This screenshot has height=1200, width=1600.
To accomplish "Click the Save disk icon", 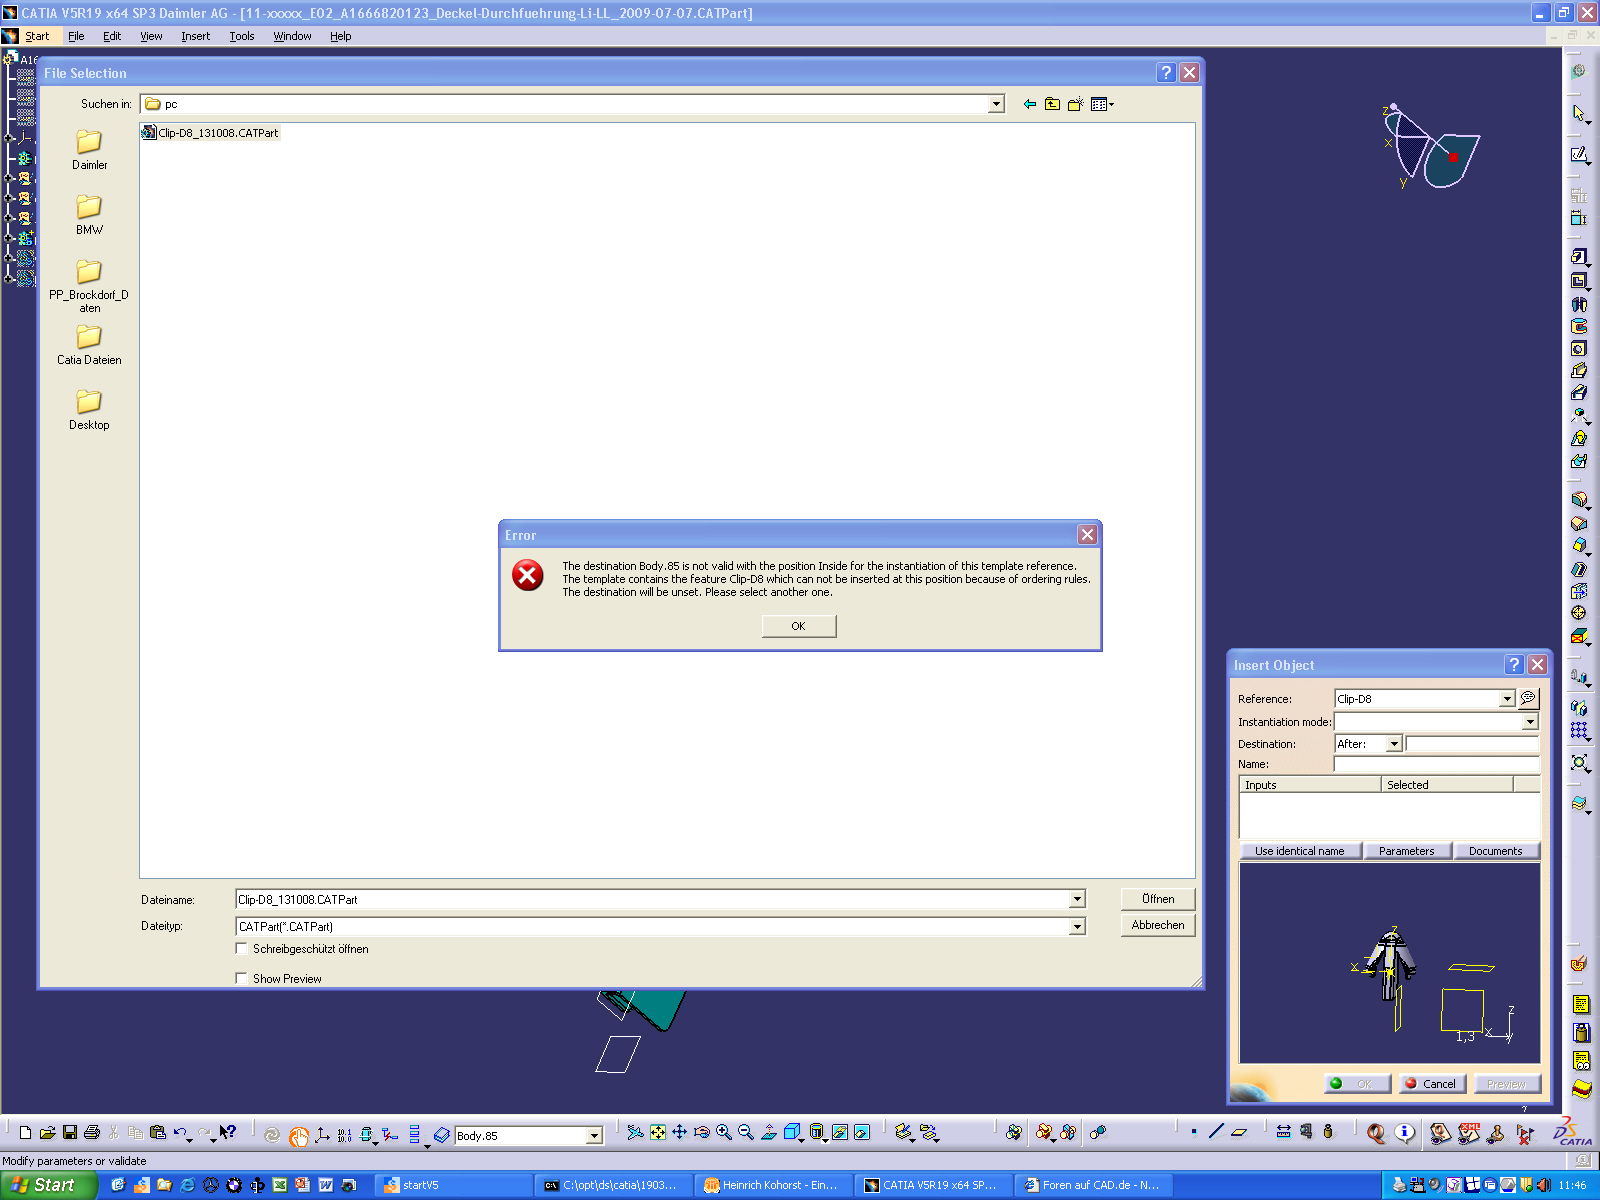I will click(70, 1133).
